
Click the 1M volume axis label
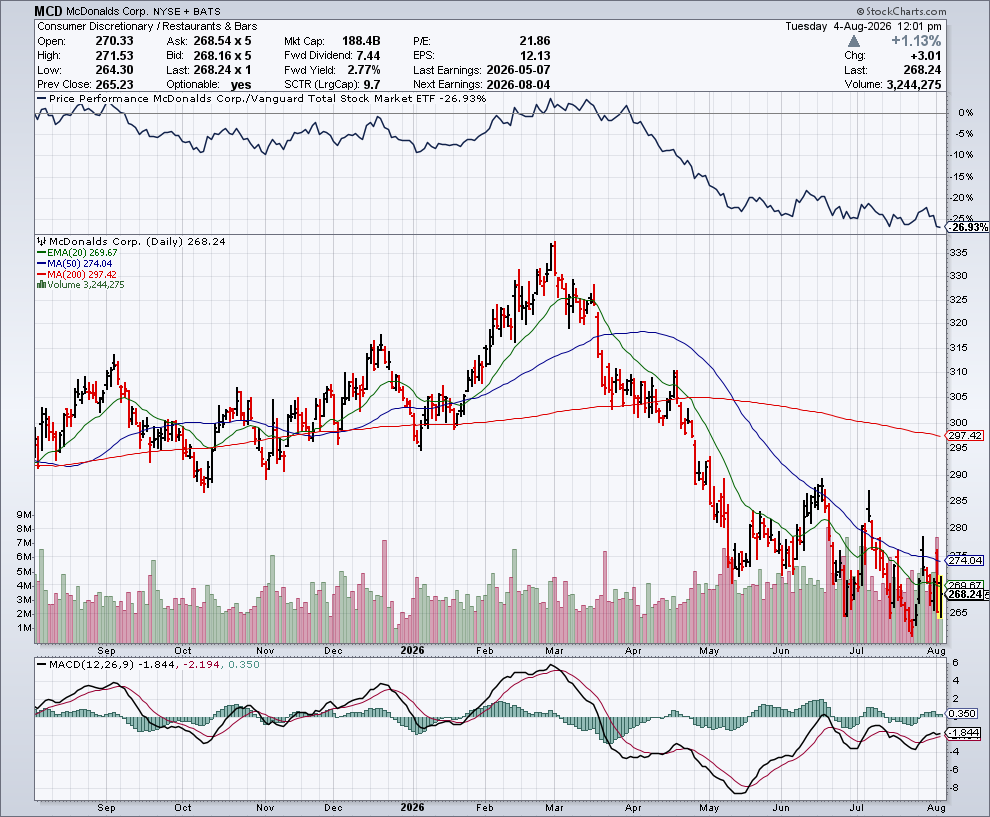coord(23,628)
